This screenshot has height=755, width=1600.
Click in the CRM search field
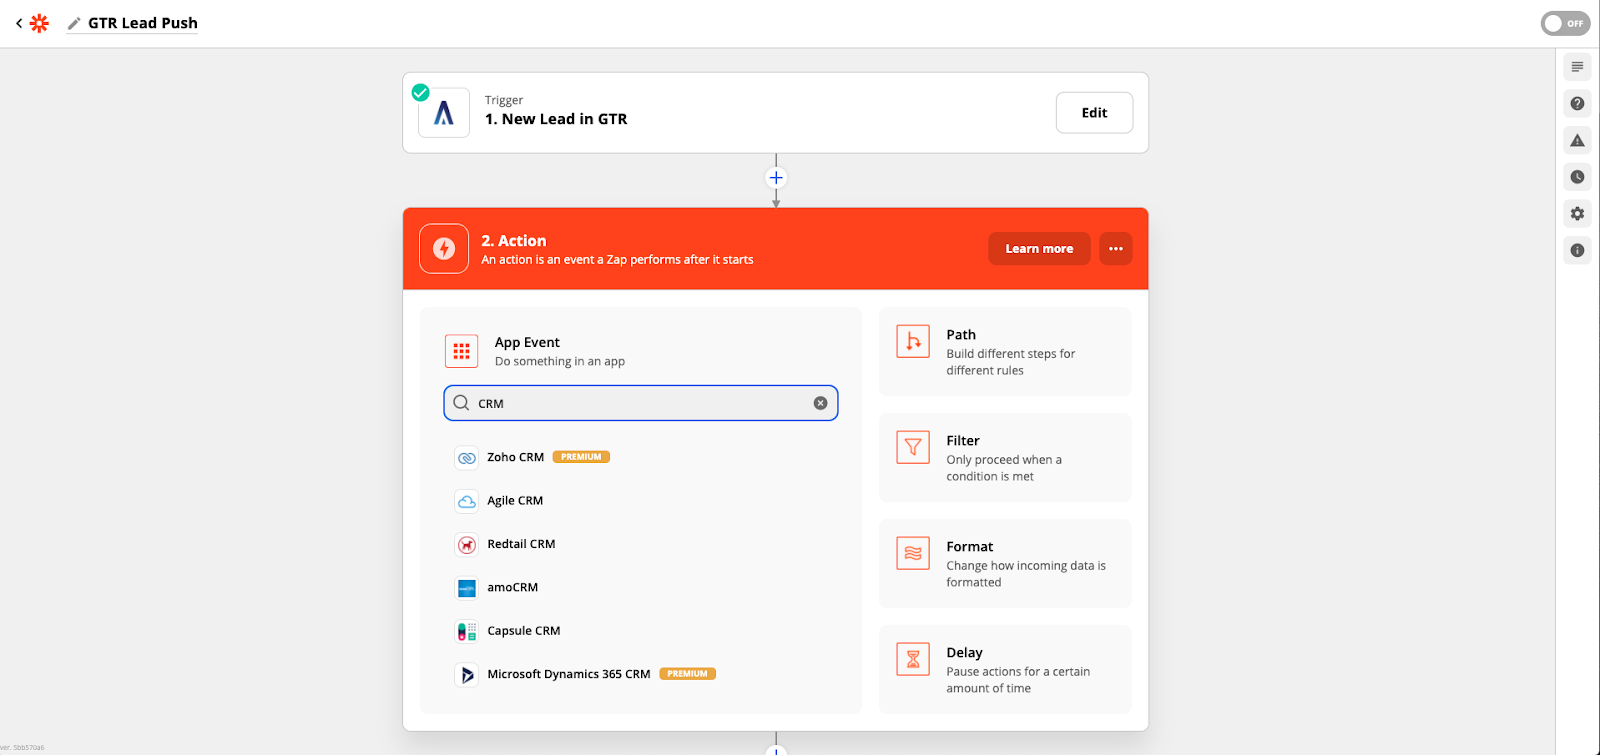(641, 403)
